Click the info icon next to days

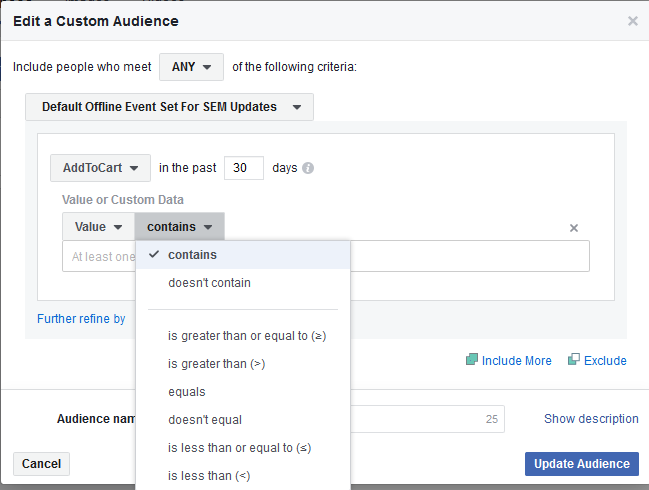(x=308, y=168)
